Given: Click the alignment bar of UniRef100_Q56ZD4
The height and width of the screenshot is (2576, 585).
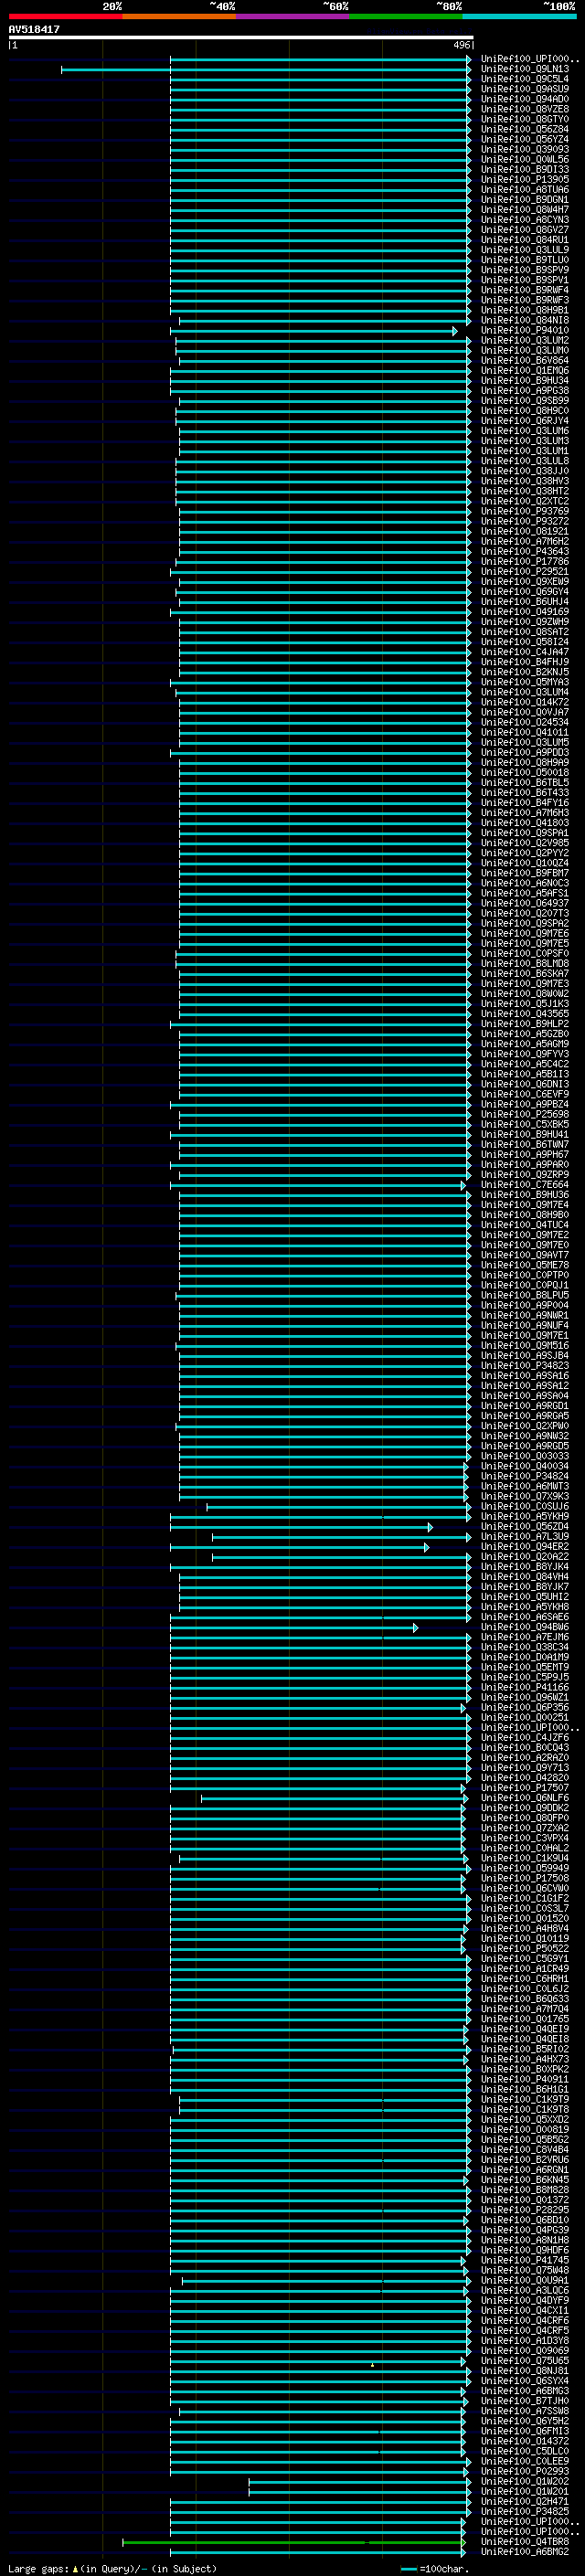Looking at the screenshot, I should (301, 1526).
